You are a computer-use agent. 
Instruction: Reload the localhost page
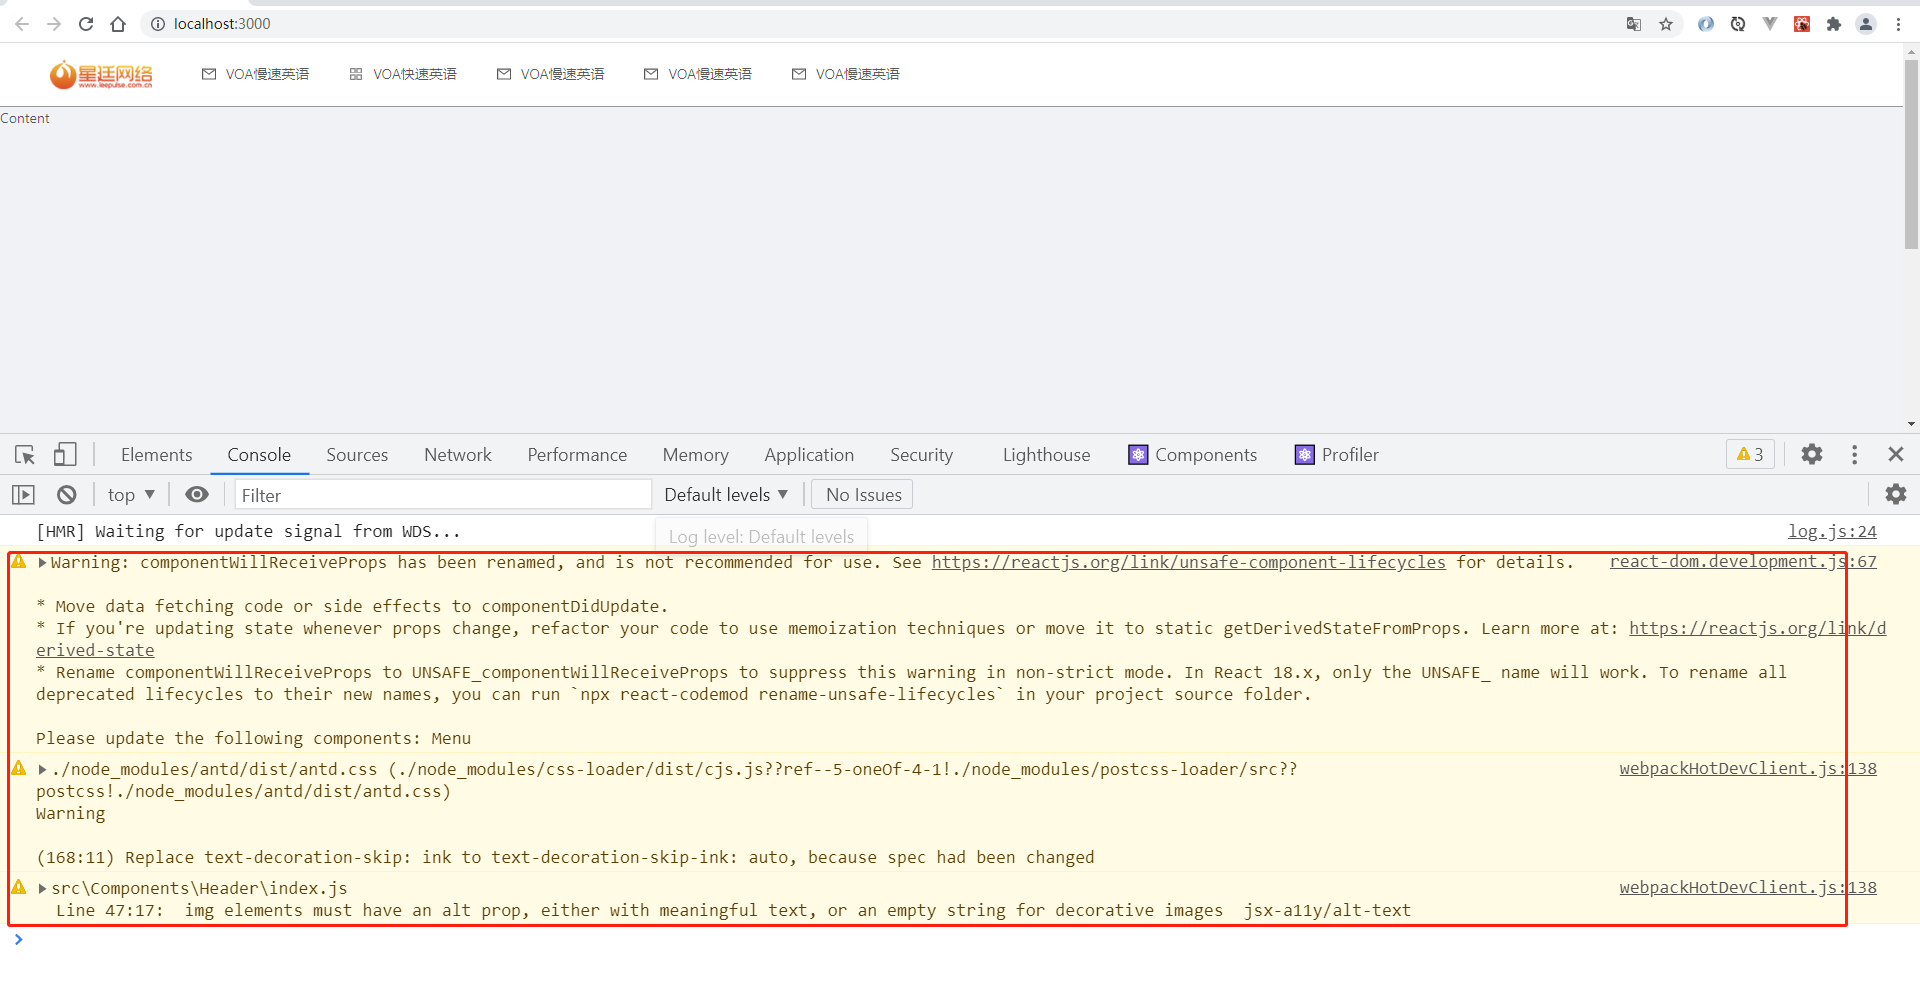[x=86, y=24]
